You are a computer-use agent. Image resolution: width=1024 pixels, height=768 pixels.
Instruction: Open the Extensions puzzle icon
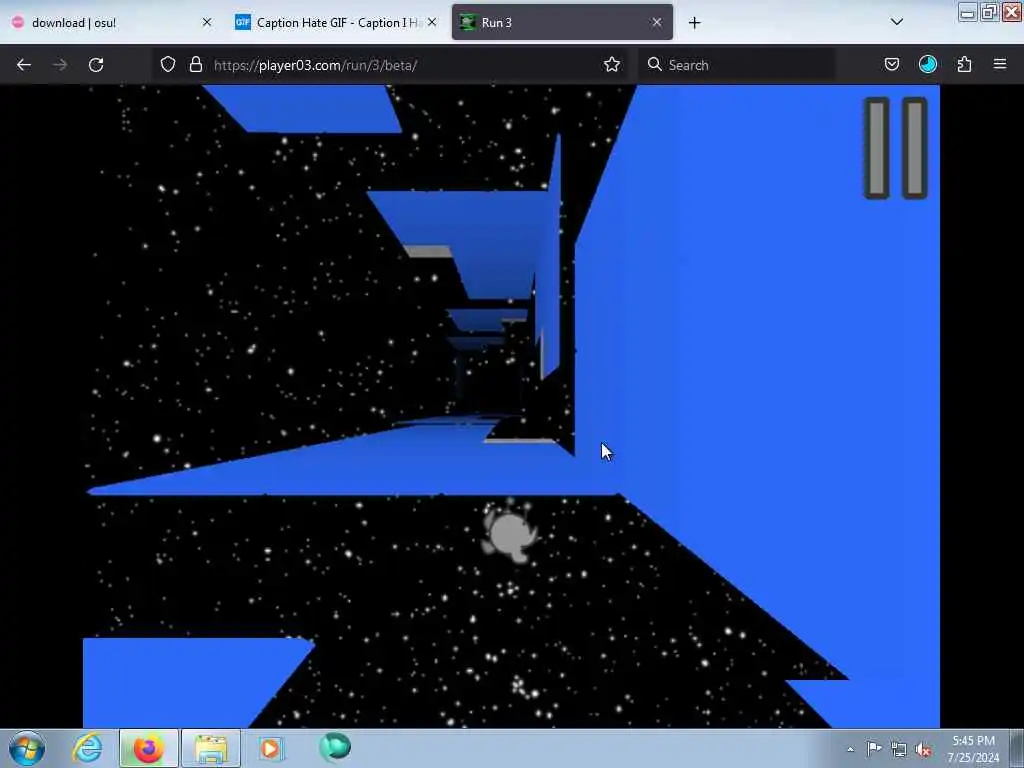point(964,64)
